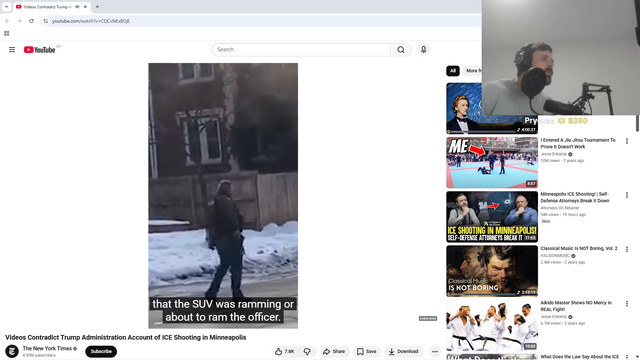
Task: Go back in browser history
Action: coord(7,21)
